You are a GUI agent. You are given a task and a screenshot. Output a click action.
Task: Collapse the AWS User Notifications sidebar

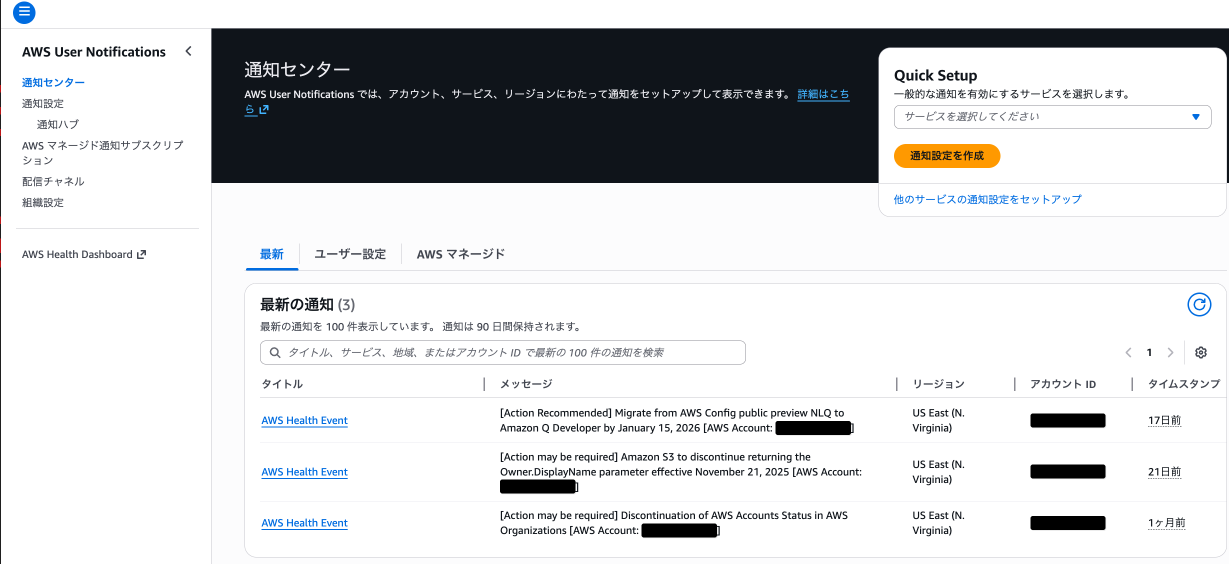[188, 51]
